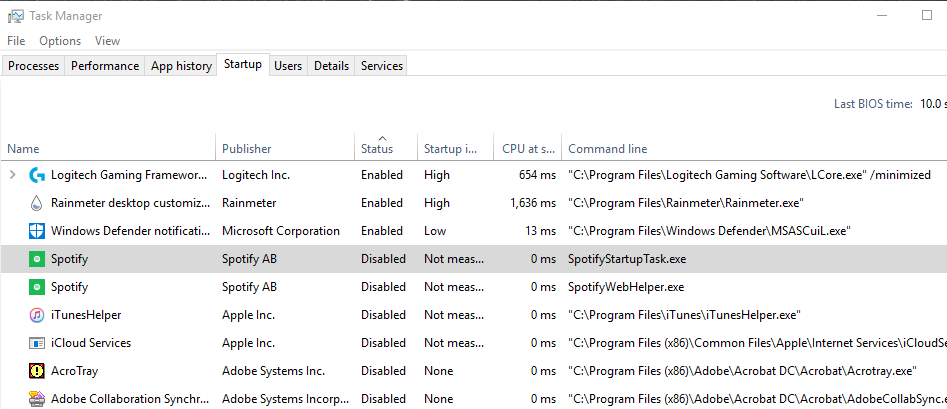
Task: Click Spotify icon in SpotifyWebHelper.exe row
Action: (x=37, y=287)
